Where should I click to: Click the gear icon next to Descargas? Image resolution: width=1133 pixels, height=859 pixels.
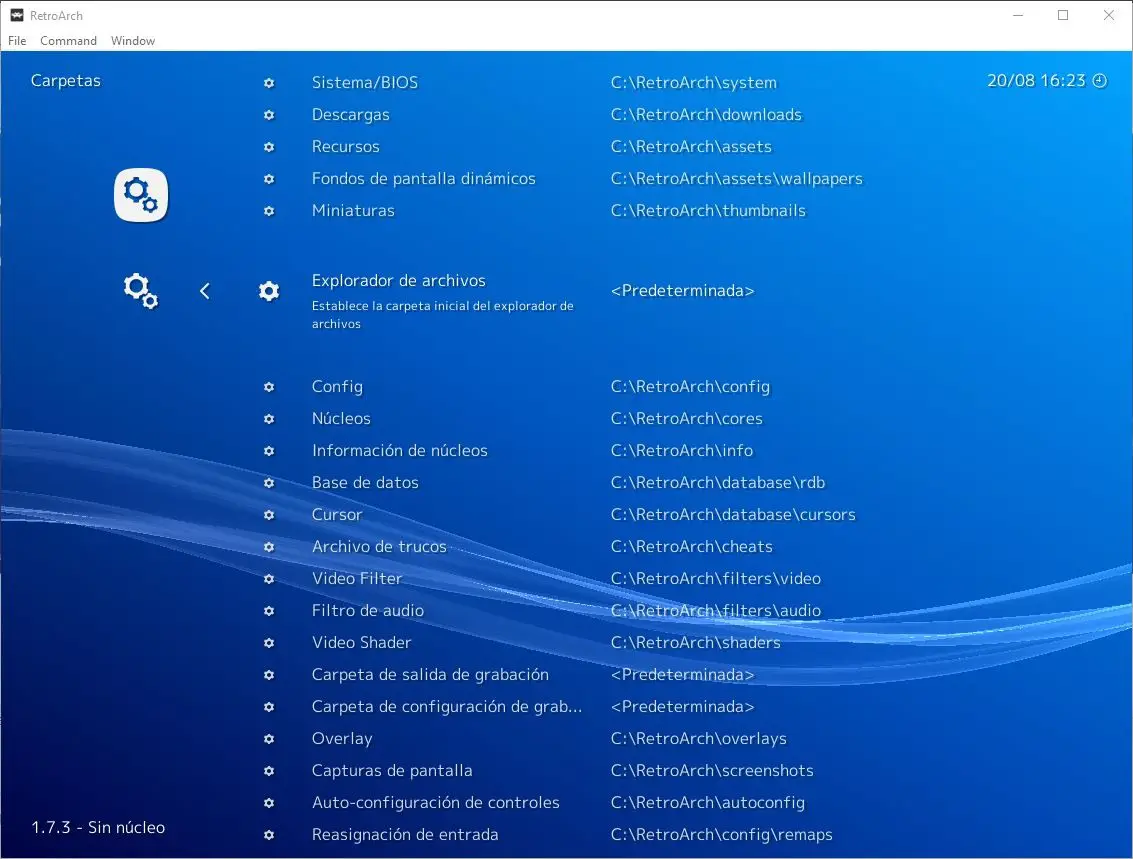tap(269, 115)
